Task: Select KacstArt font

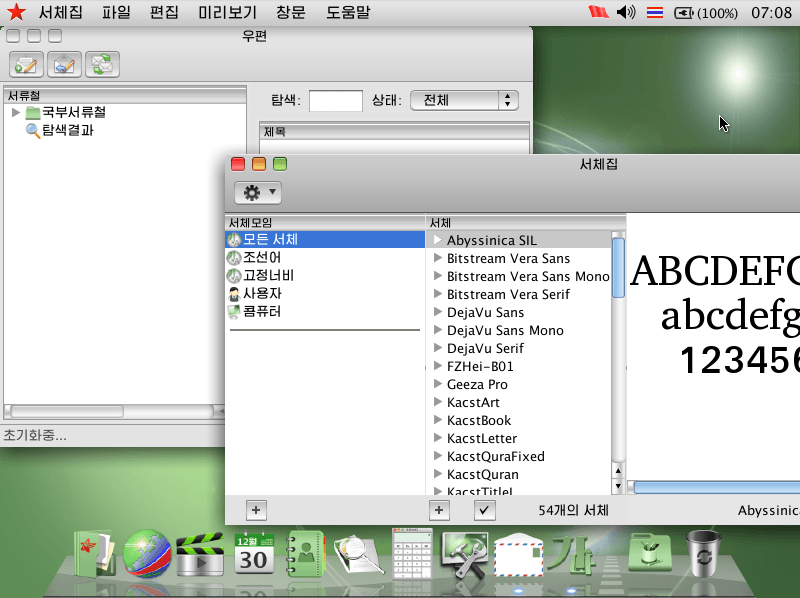Action: click(x=473, y=402)
